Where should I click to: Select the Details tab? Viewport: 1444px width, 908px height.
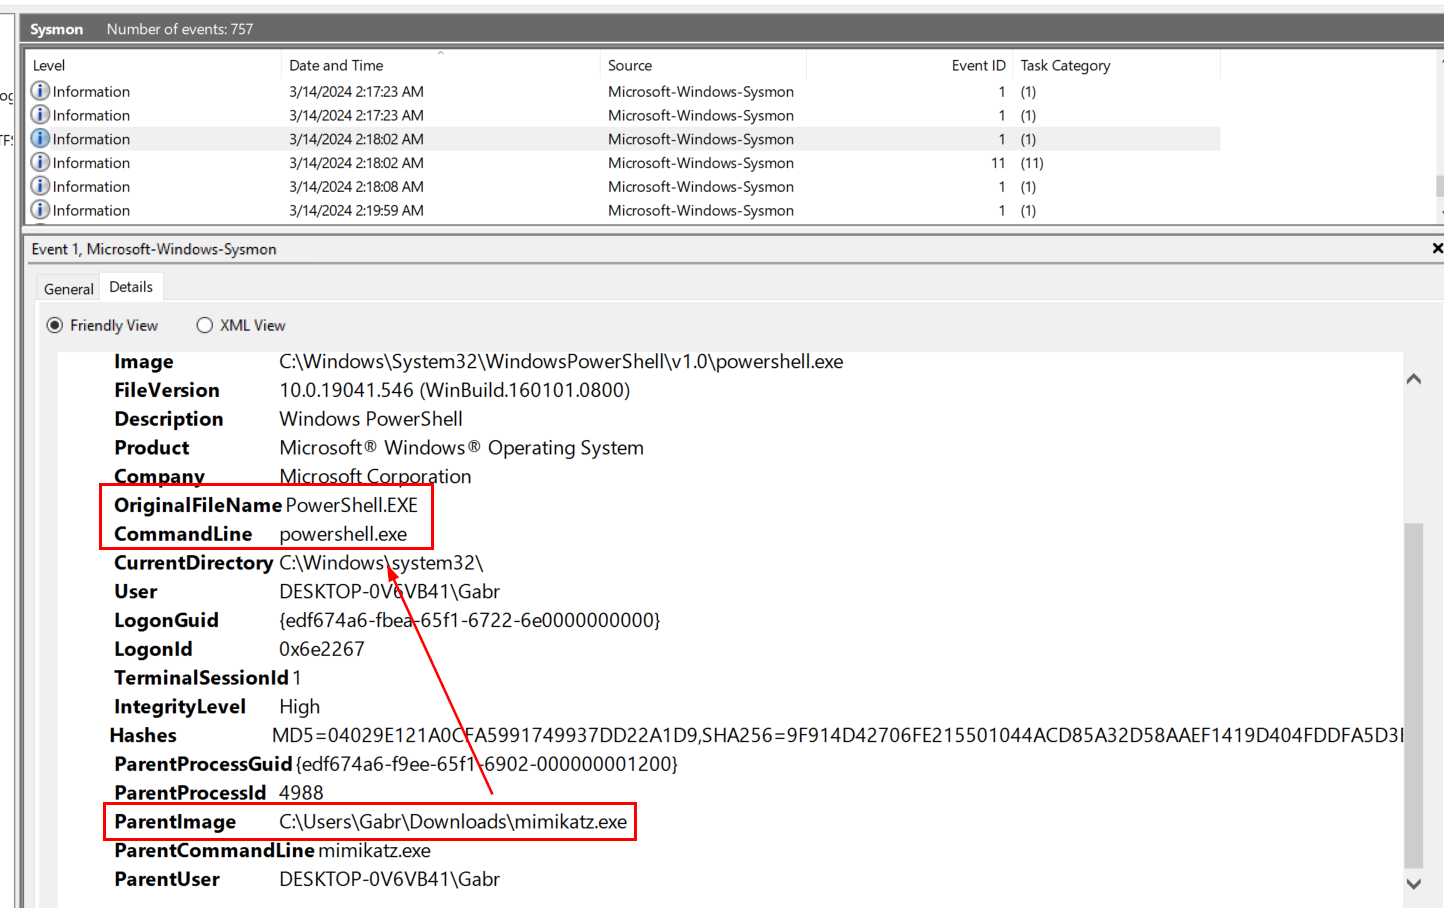[131, 287]
